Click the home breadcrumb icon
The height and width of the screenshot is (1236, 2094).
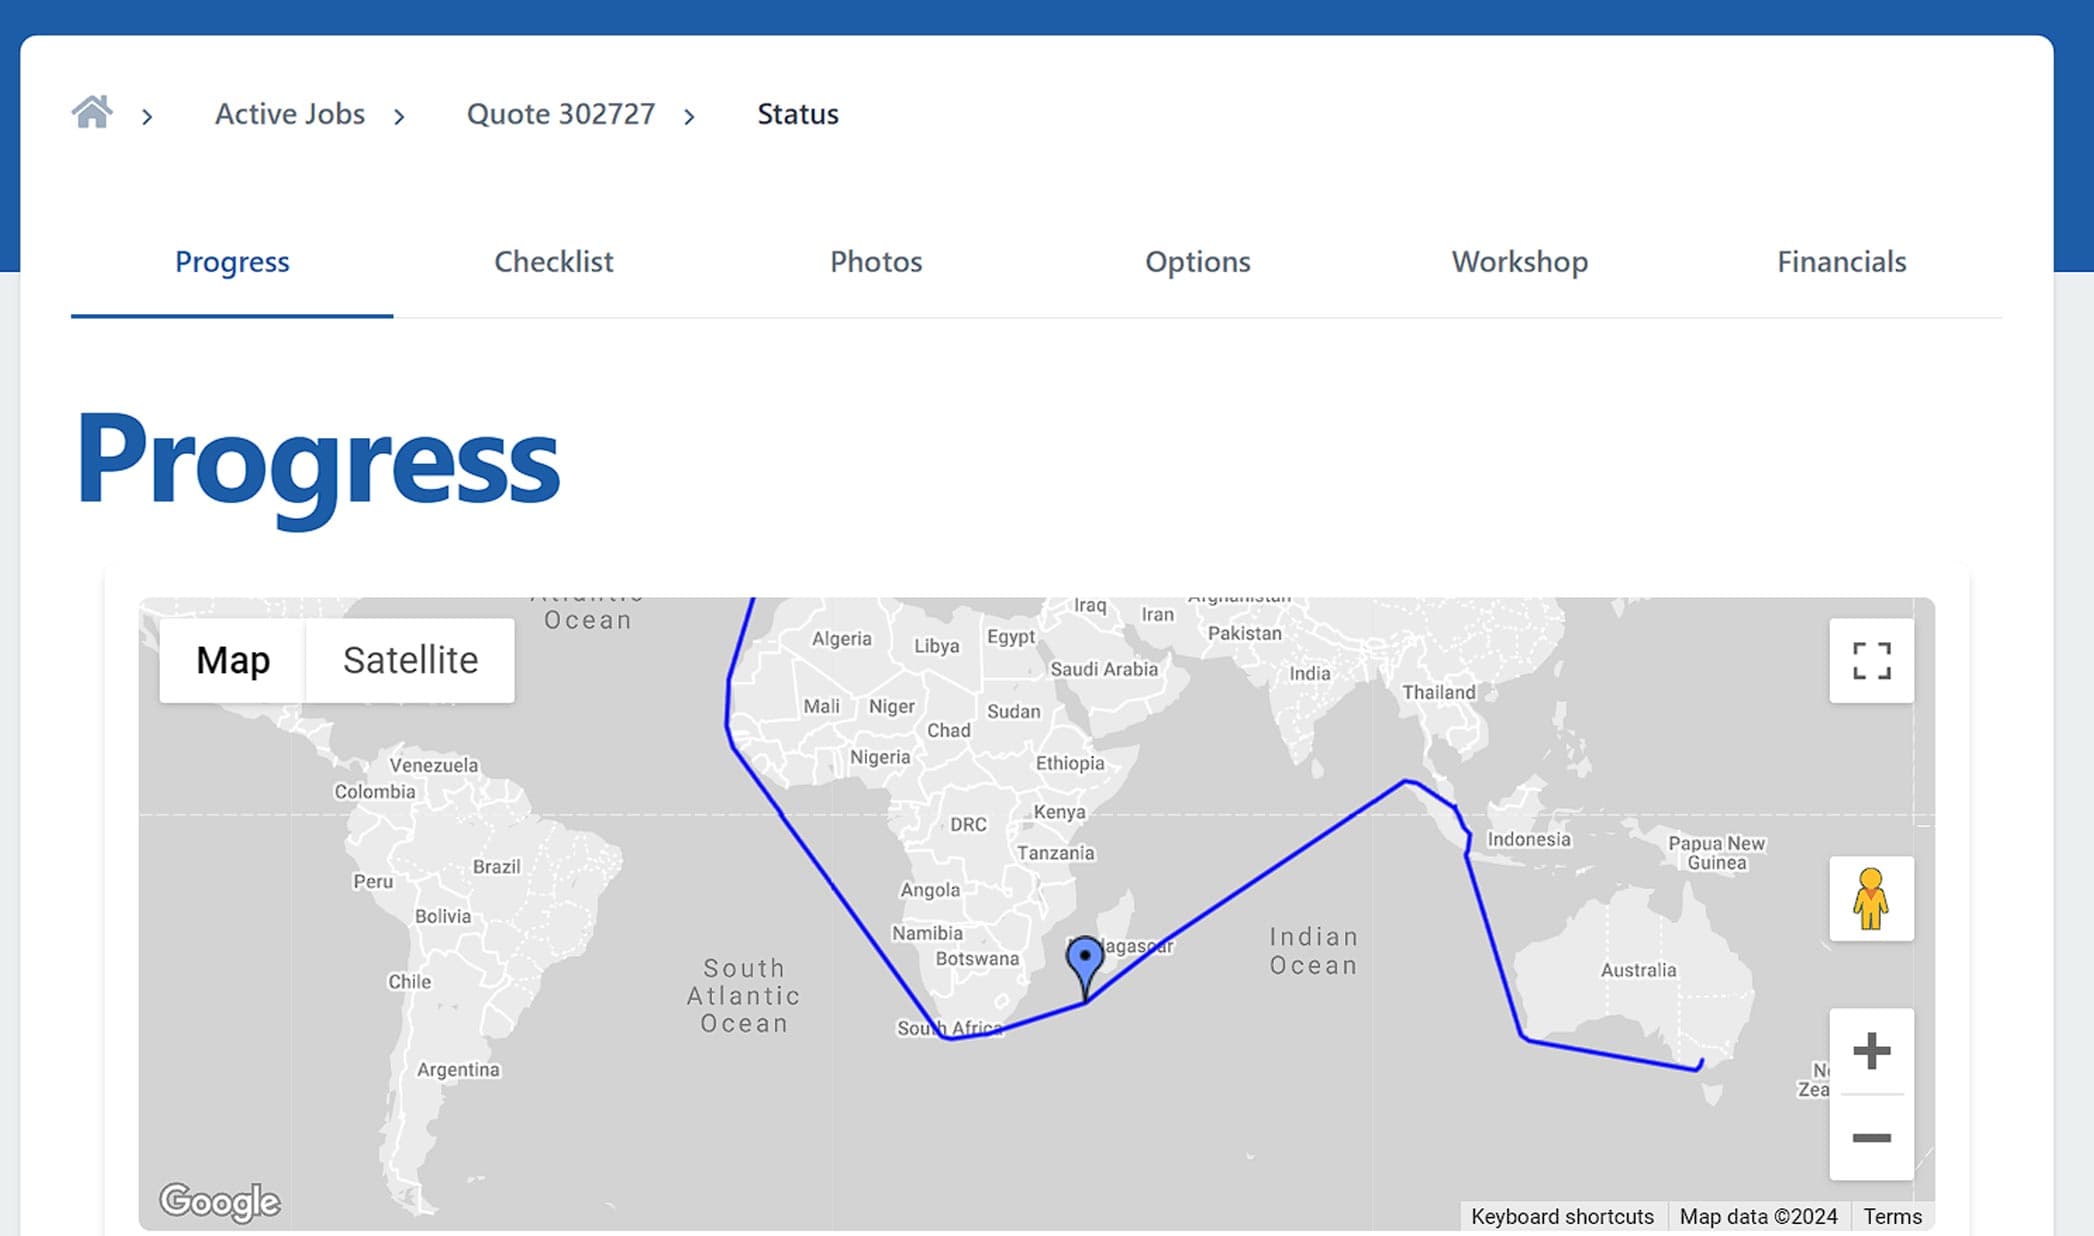point(92,112)
